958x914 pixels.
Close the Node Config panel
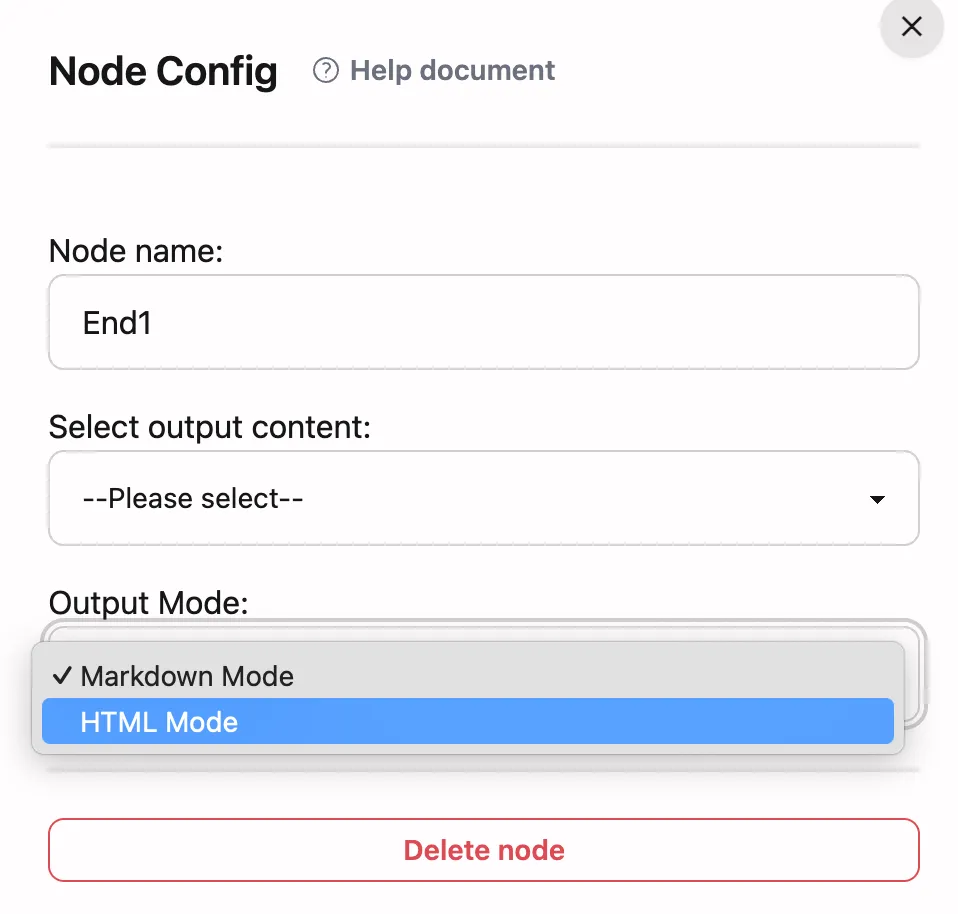pyautogui.click(x=911, y=27)
